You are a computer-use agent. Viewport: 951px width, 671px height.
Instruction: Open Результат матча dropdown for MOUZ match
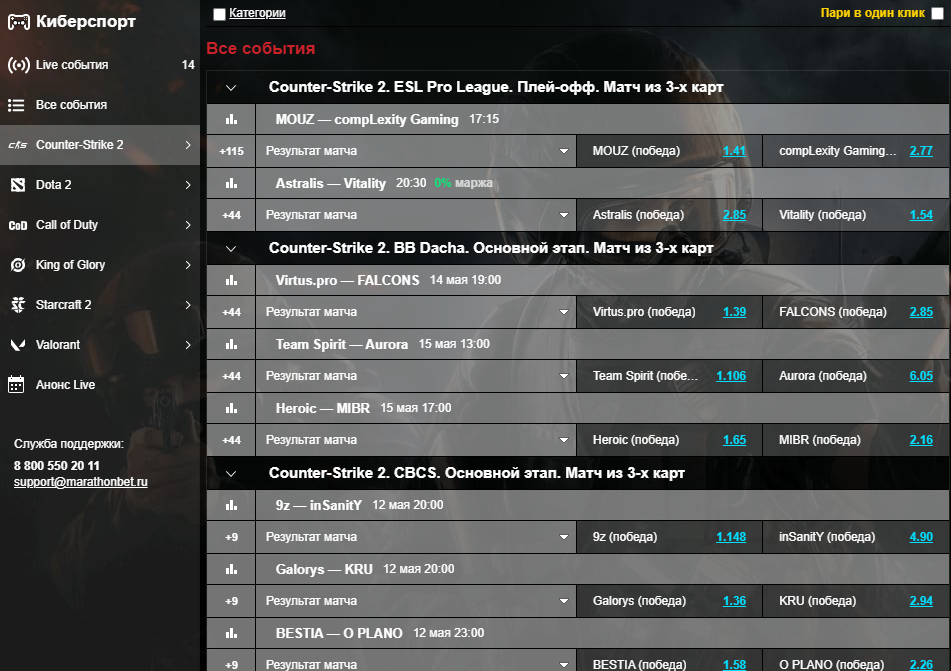[x=416, y=151]
